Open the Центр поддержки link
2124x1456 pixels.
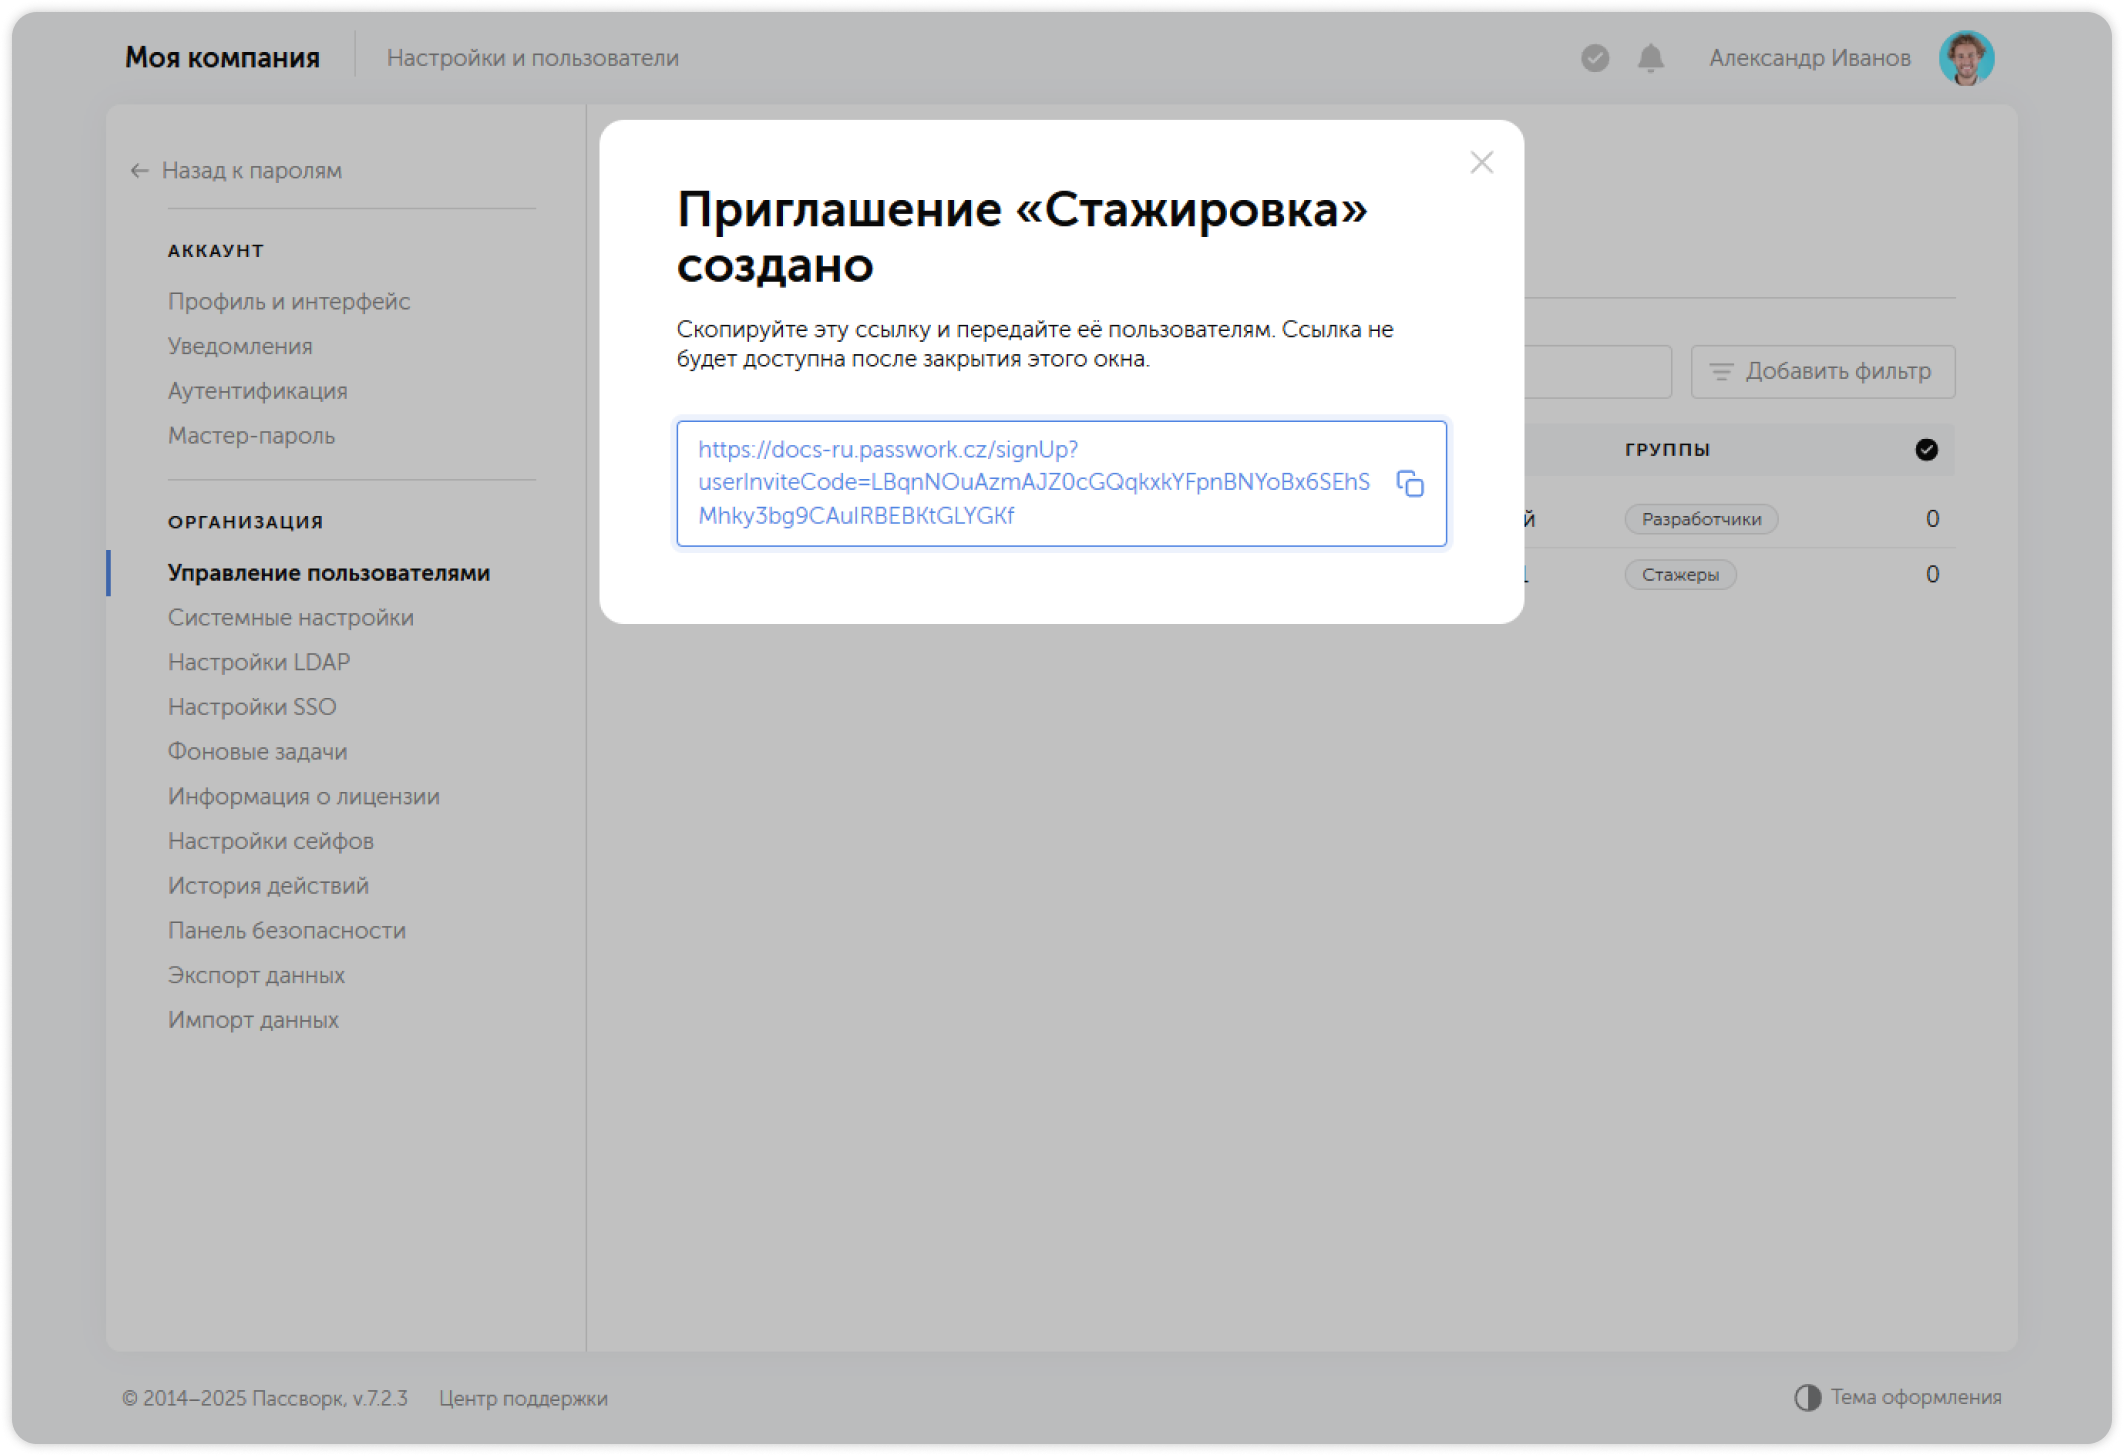[523, 1398]
